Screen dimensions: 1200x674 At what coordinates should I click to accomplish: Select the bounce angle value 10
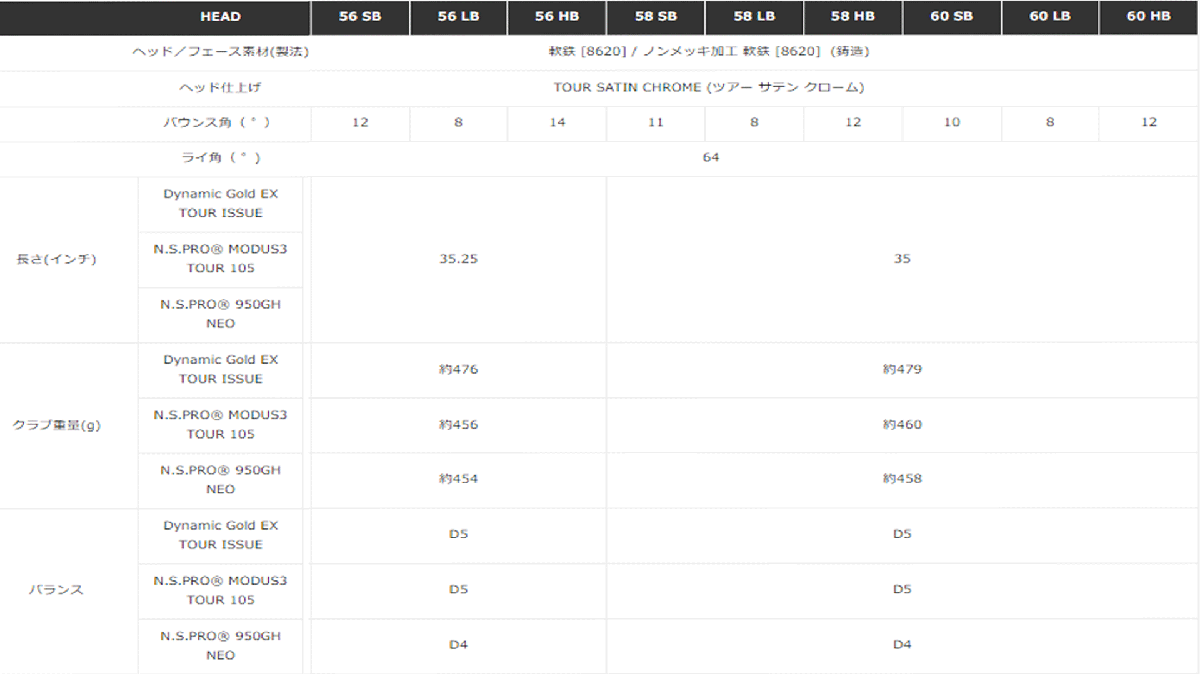(x=951, y=123)
